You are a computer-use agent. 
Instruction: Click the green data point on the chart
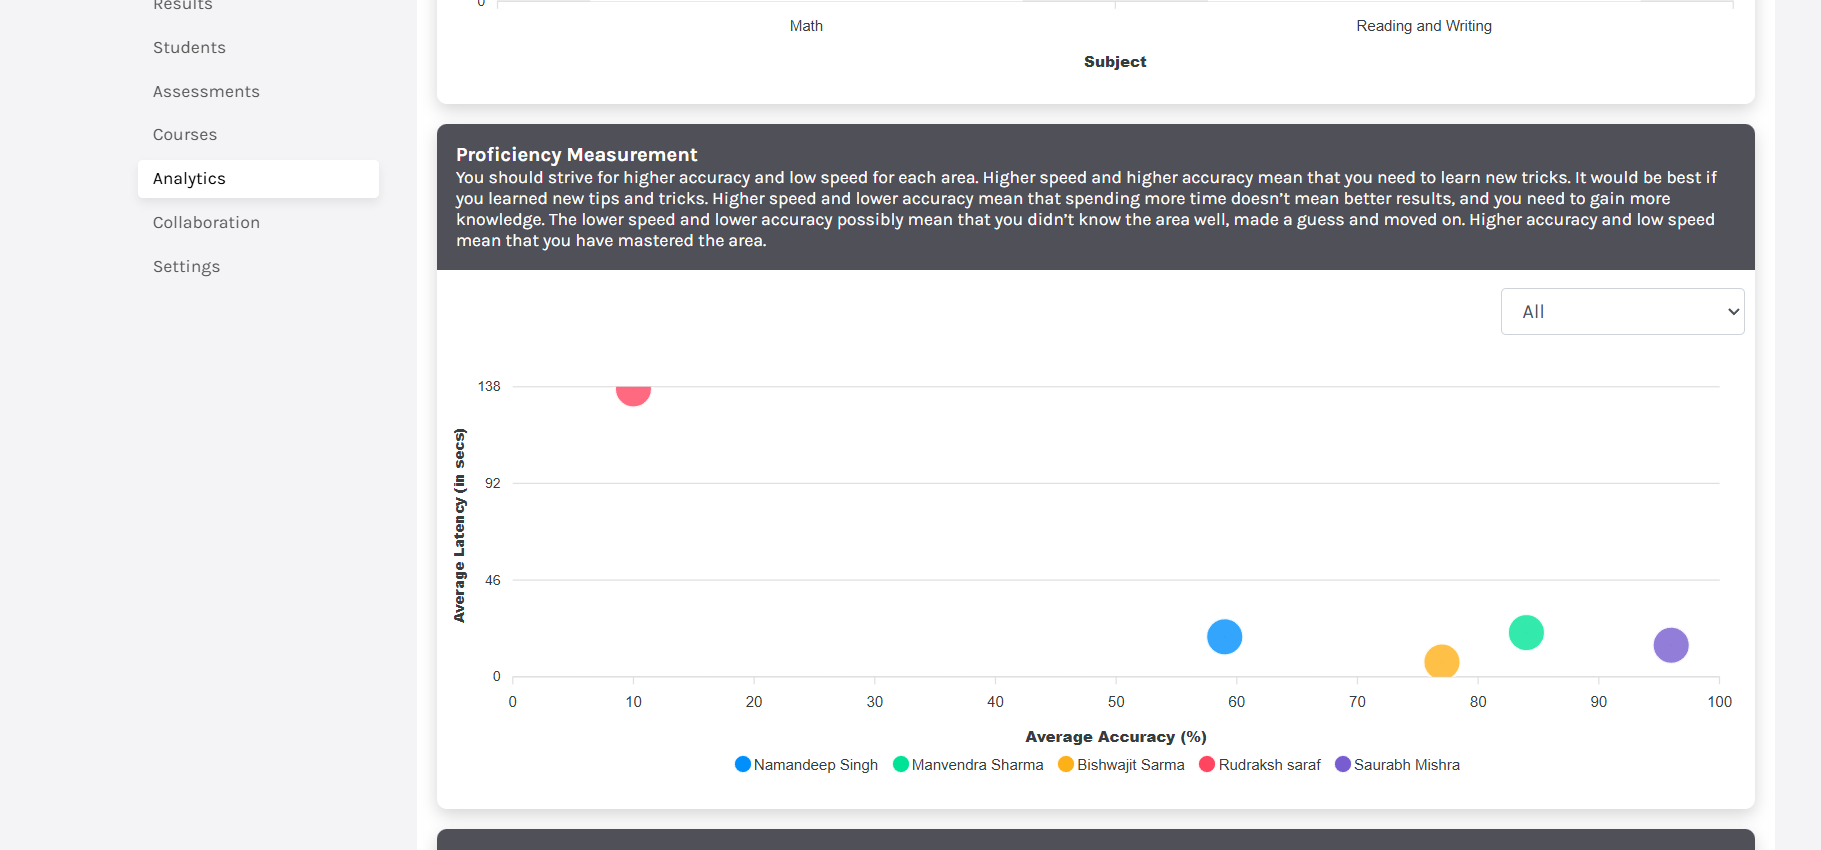pyautogui.click(x=1526, y=633)
